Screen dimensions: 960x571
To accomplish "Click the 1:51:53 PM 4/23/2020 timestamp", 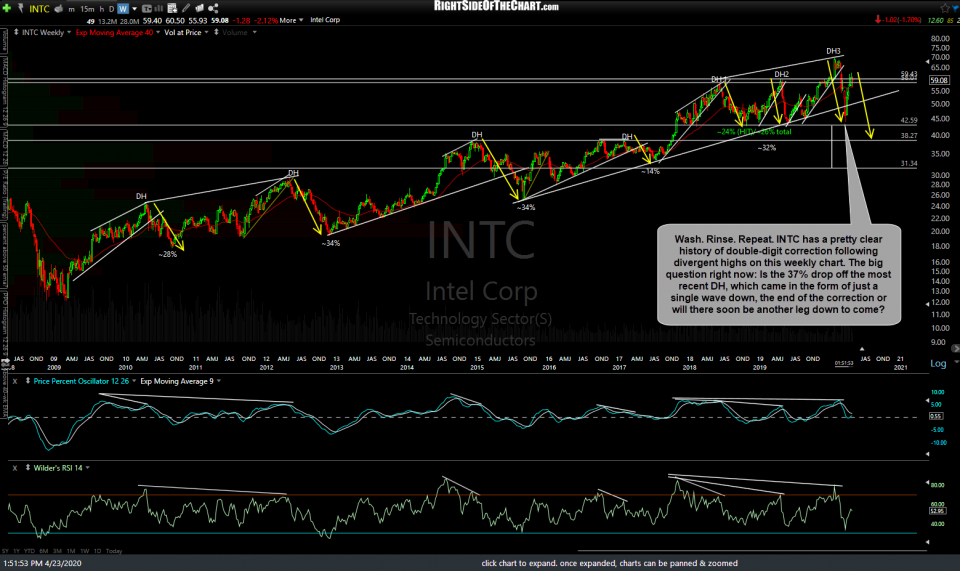I will 42,563.
